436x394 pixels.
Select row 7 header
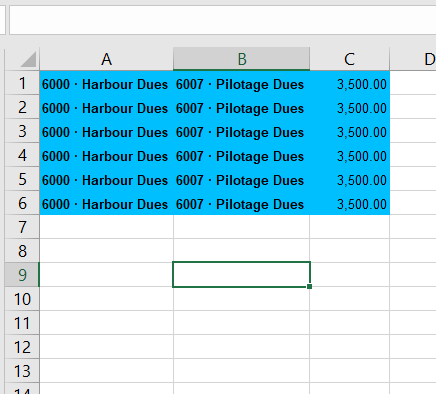[x=22, y=227]
